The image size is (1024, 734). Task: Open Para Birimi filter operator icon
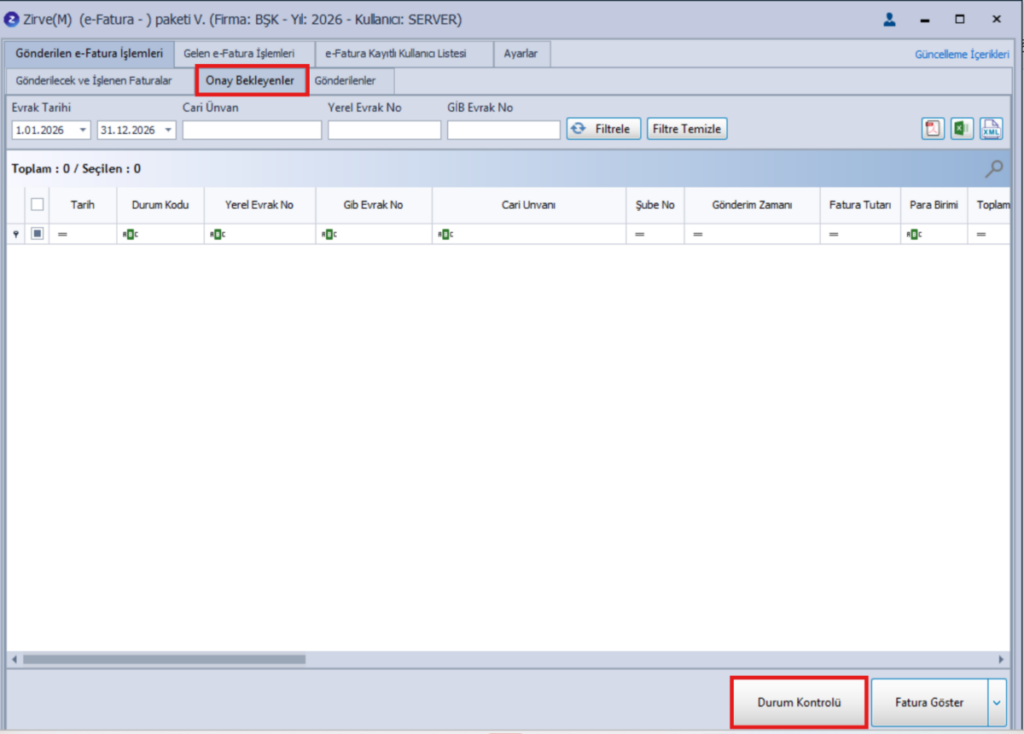[914, 234]
